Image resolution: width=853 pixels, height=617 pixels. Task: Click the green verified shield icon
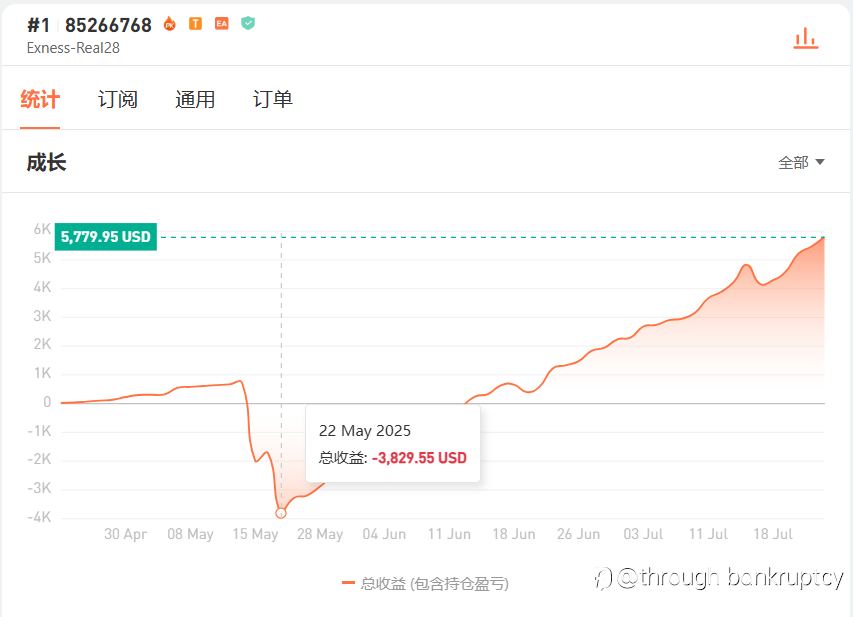tap(248, 23)
